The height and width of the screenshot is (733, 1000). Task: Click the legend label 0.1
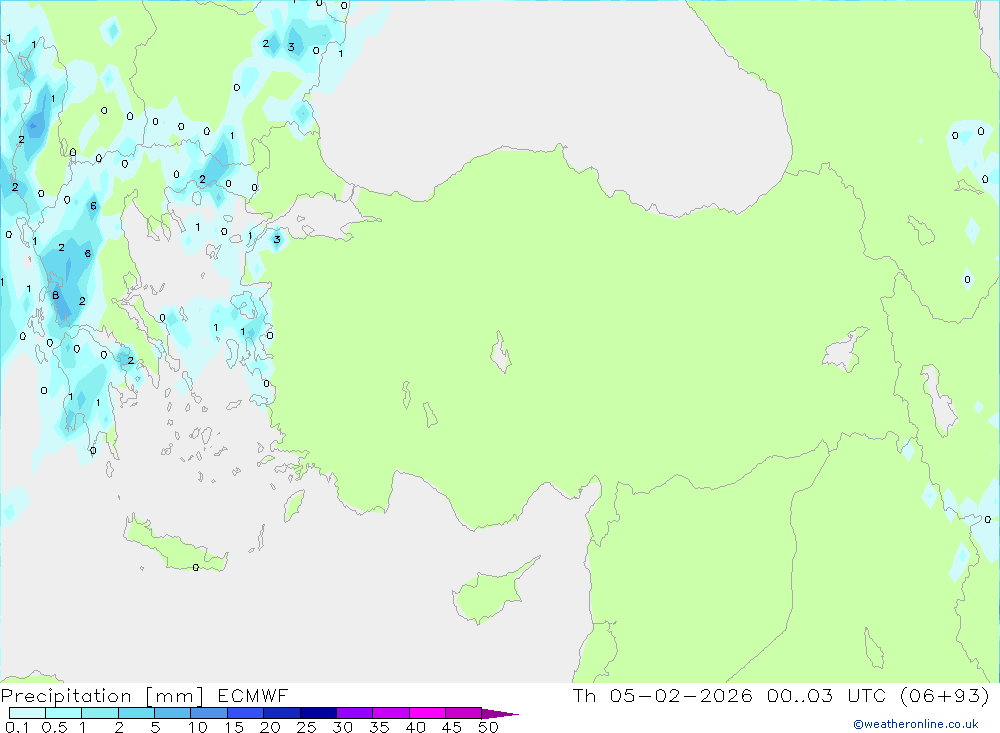tap(17, 727)
